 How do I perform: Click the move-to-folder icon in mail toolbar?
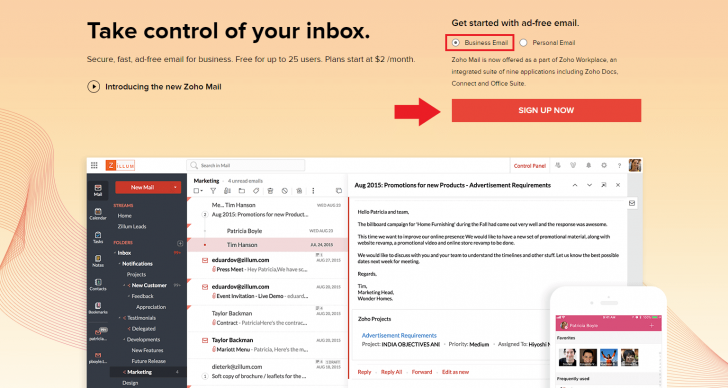pos(241,191)
